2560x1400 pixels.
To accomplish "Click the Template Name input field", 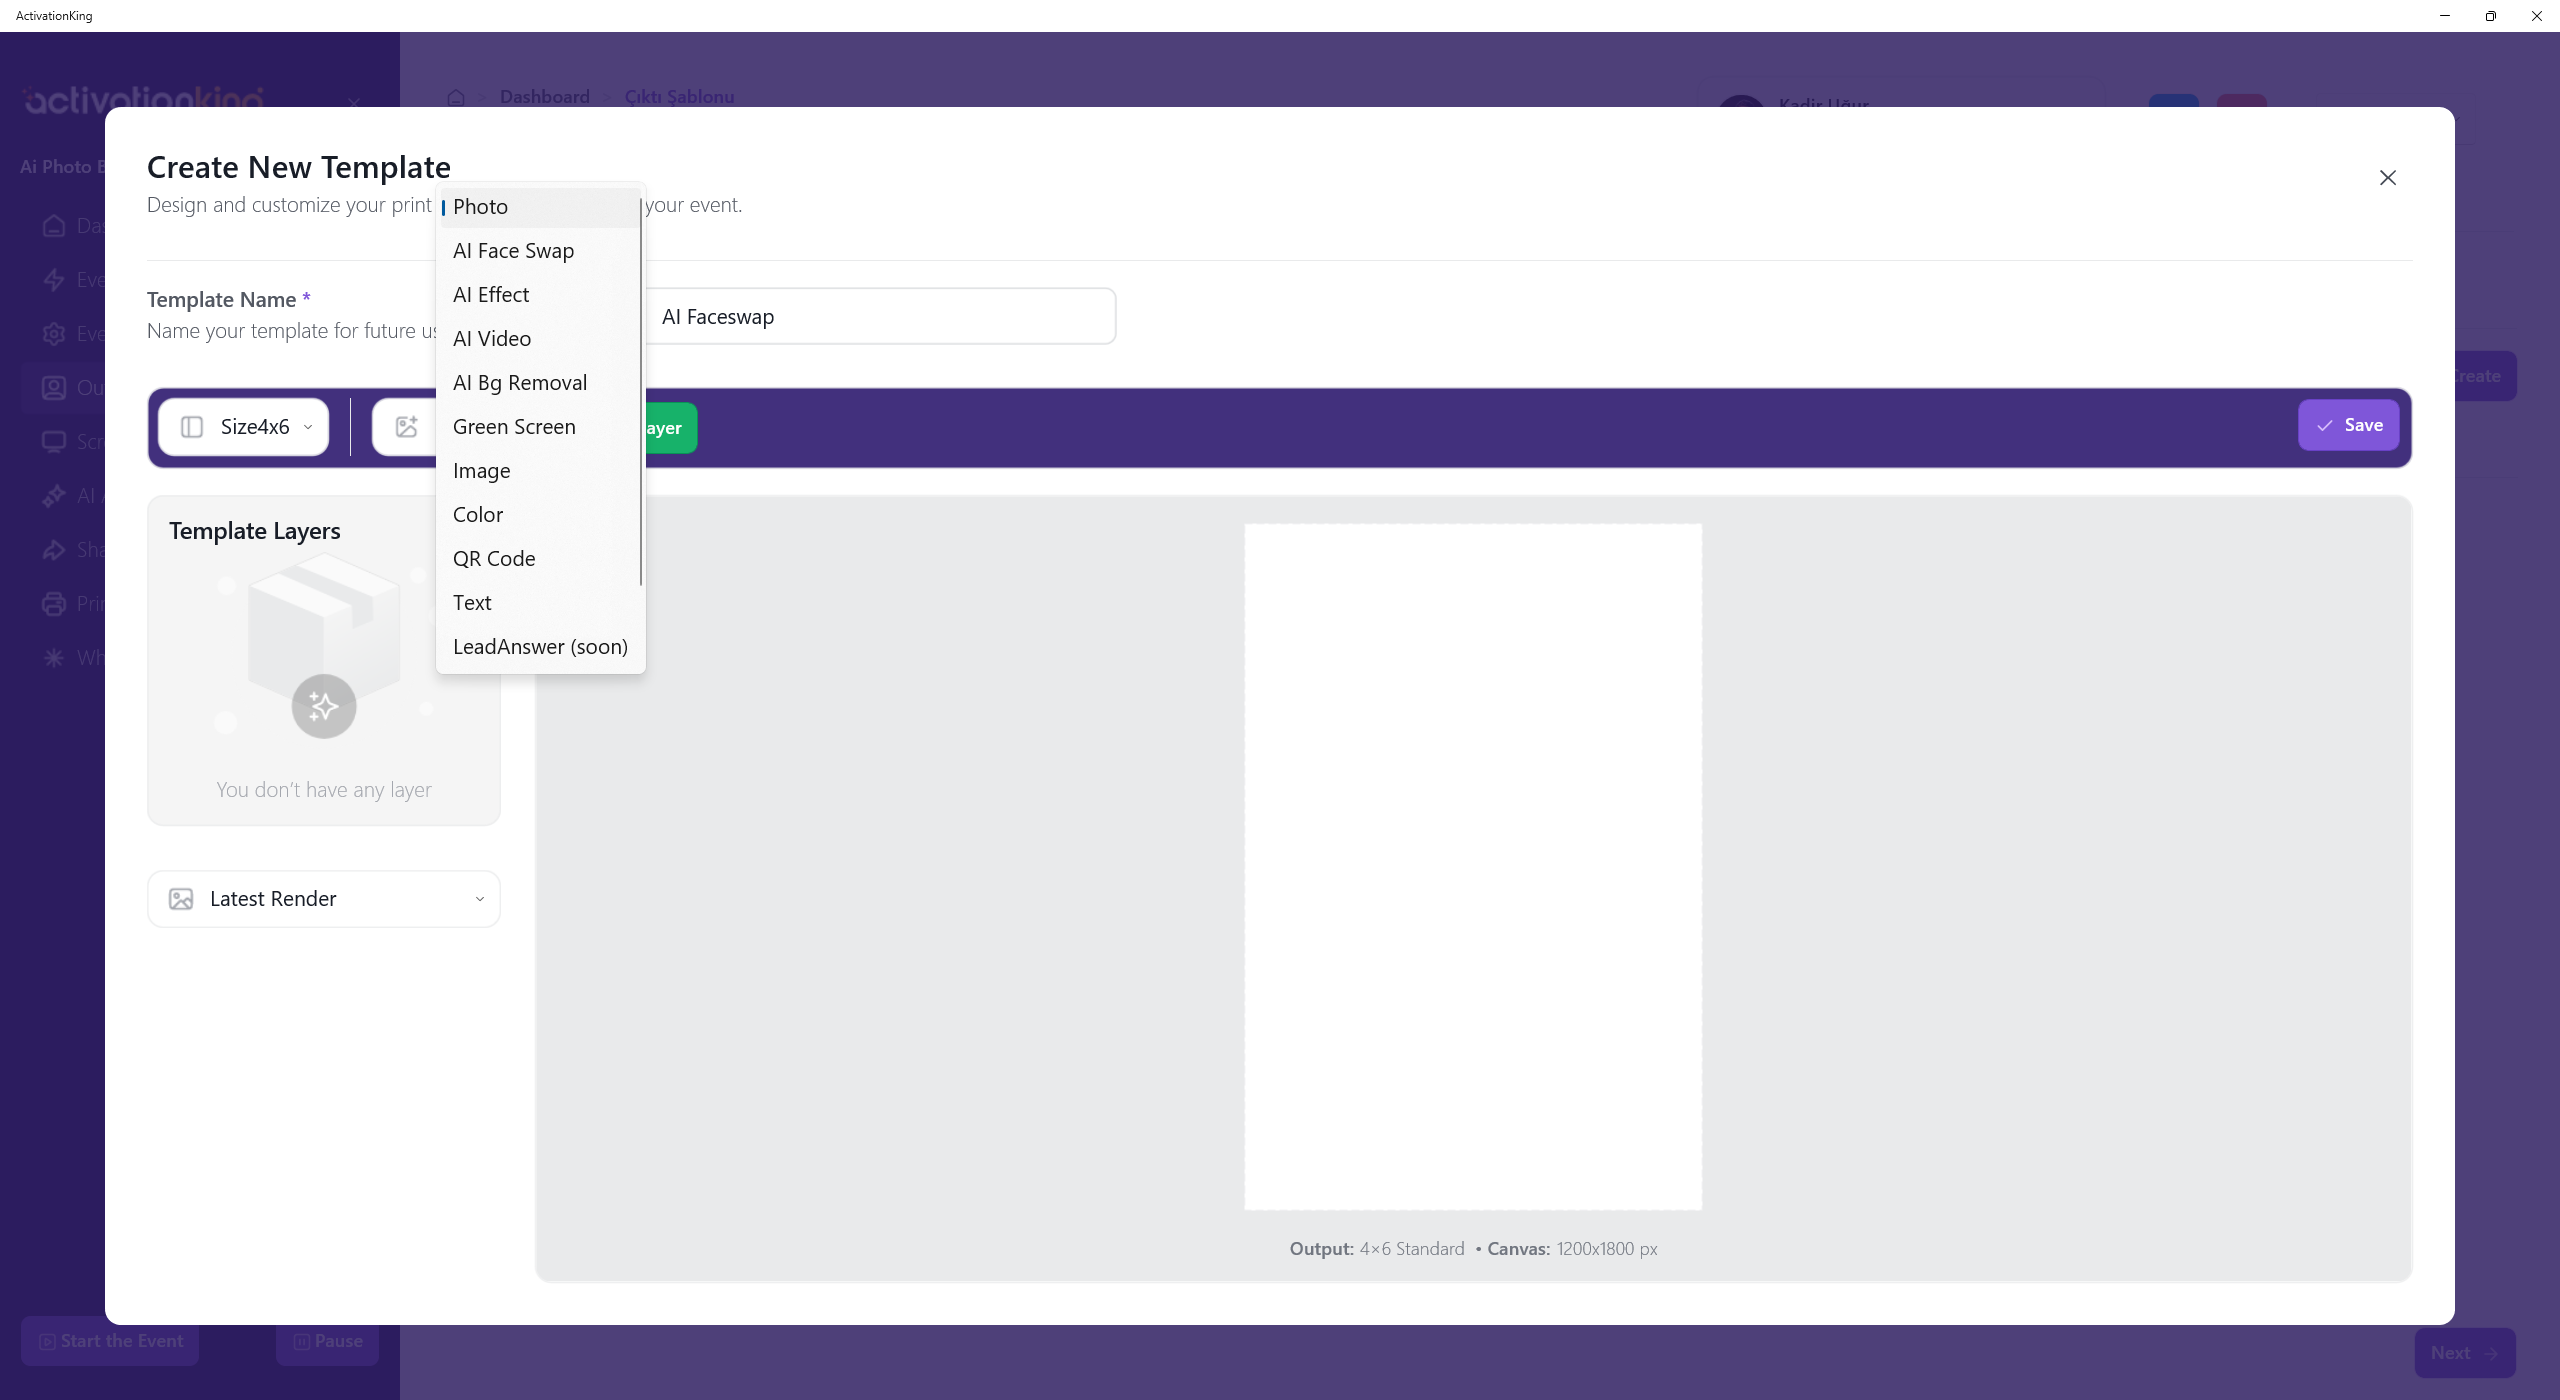I will pos(880,317).
